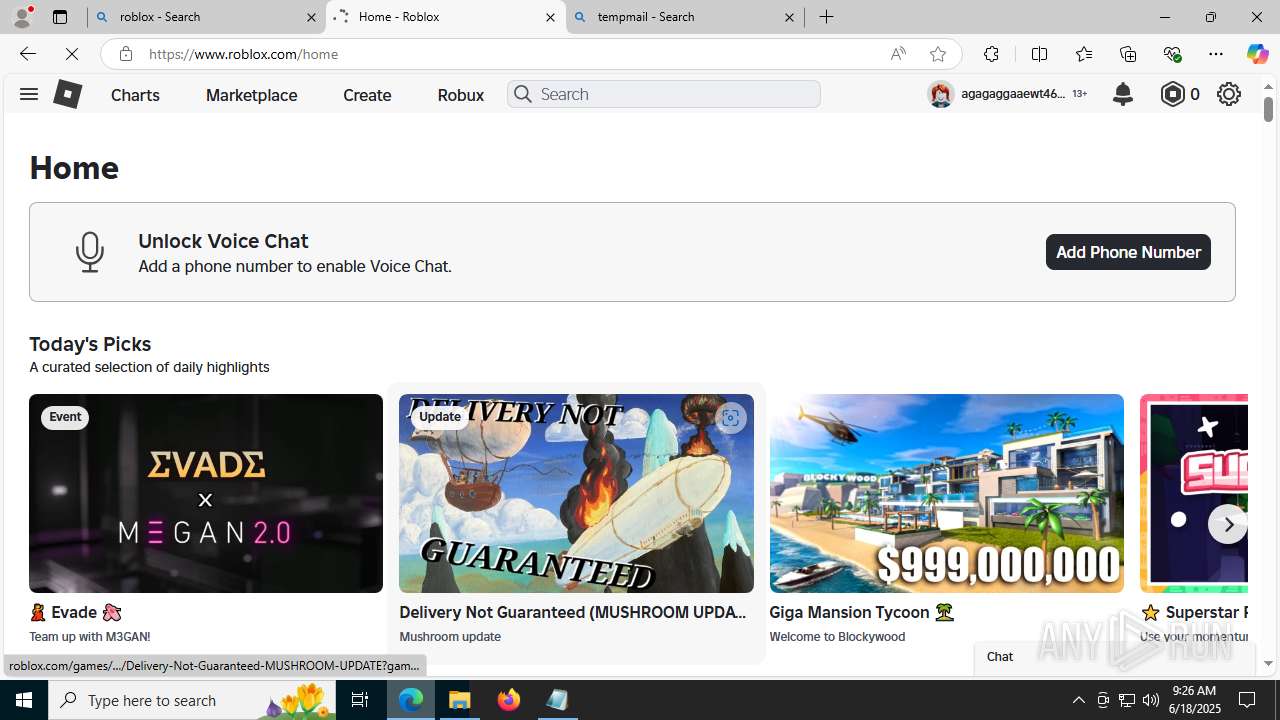Go back with the browser back arrow
Viewport: 1280px width, 720px height.
click(x=27, y=54)
